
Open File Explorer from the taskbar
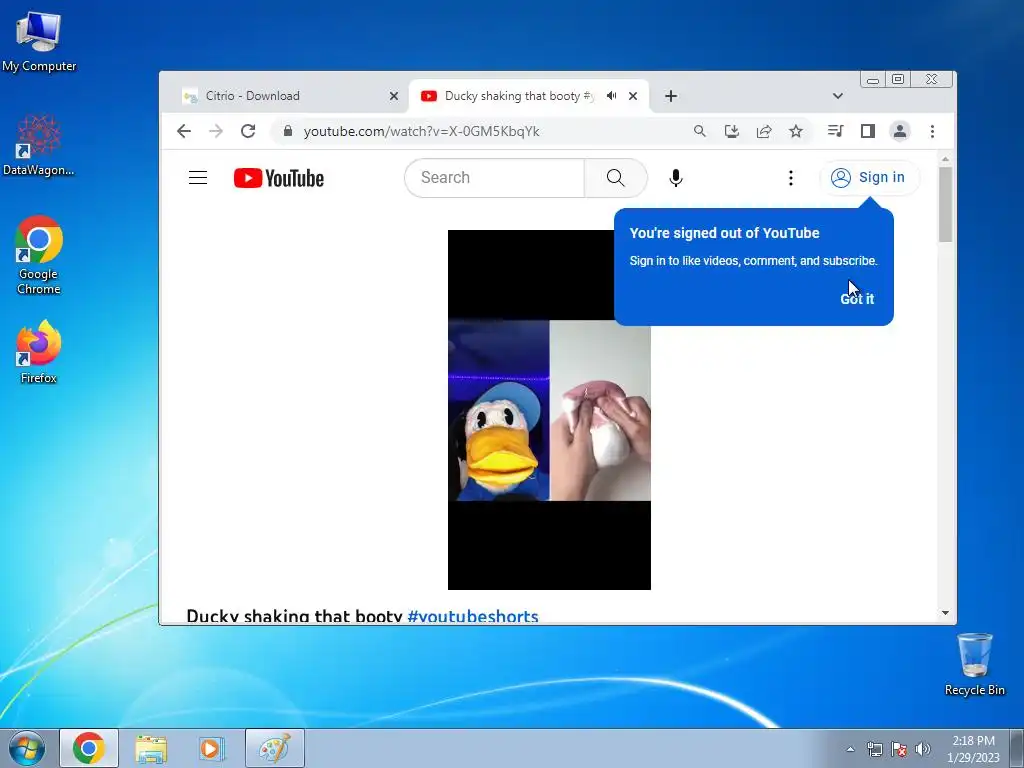point(151,748)
